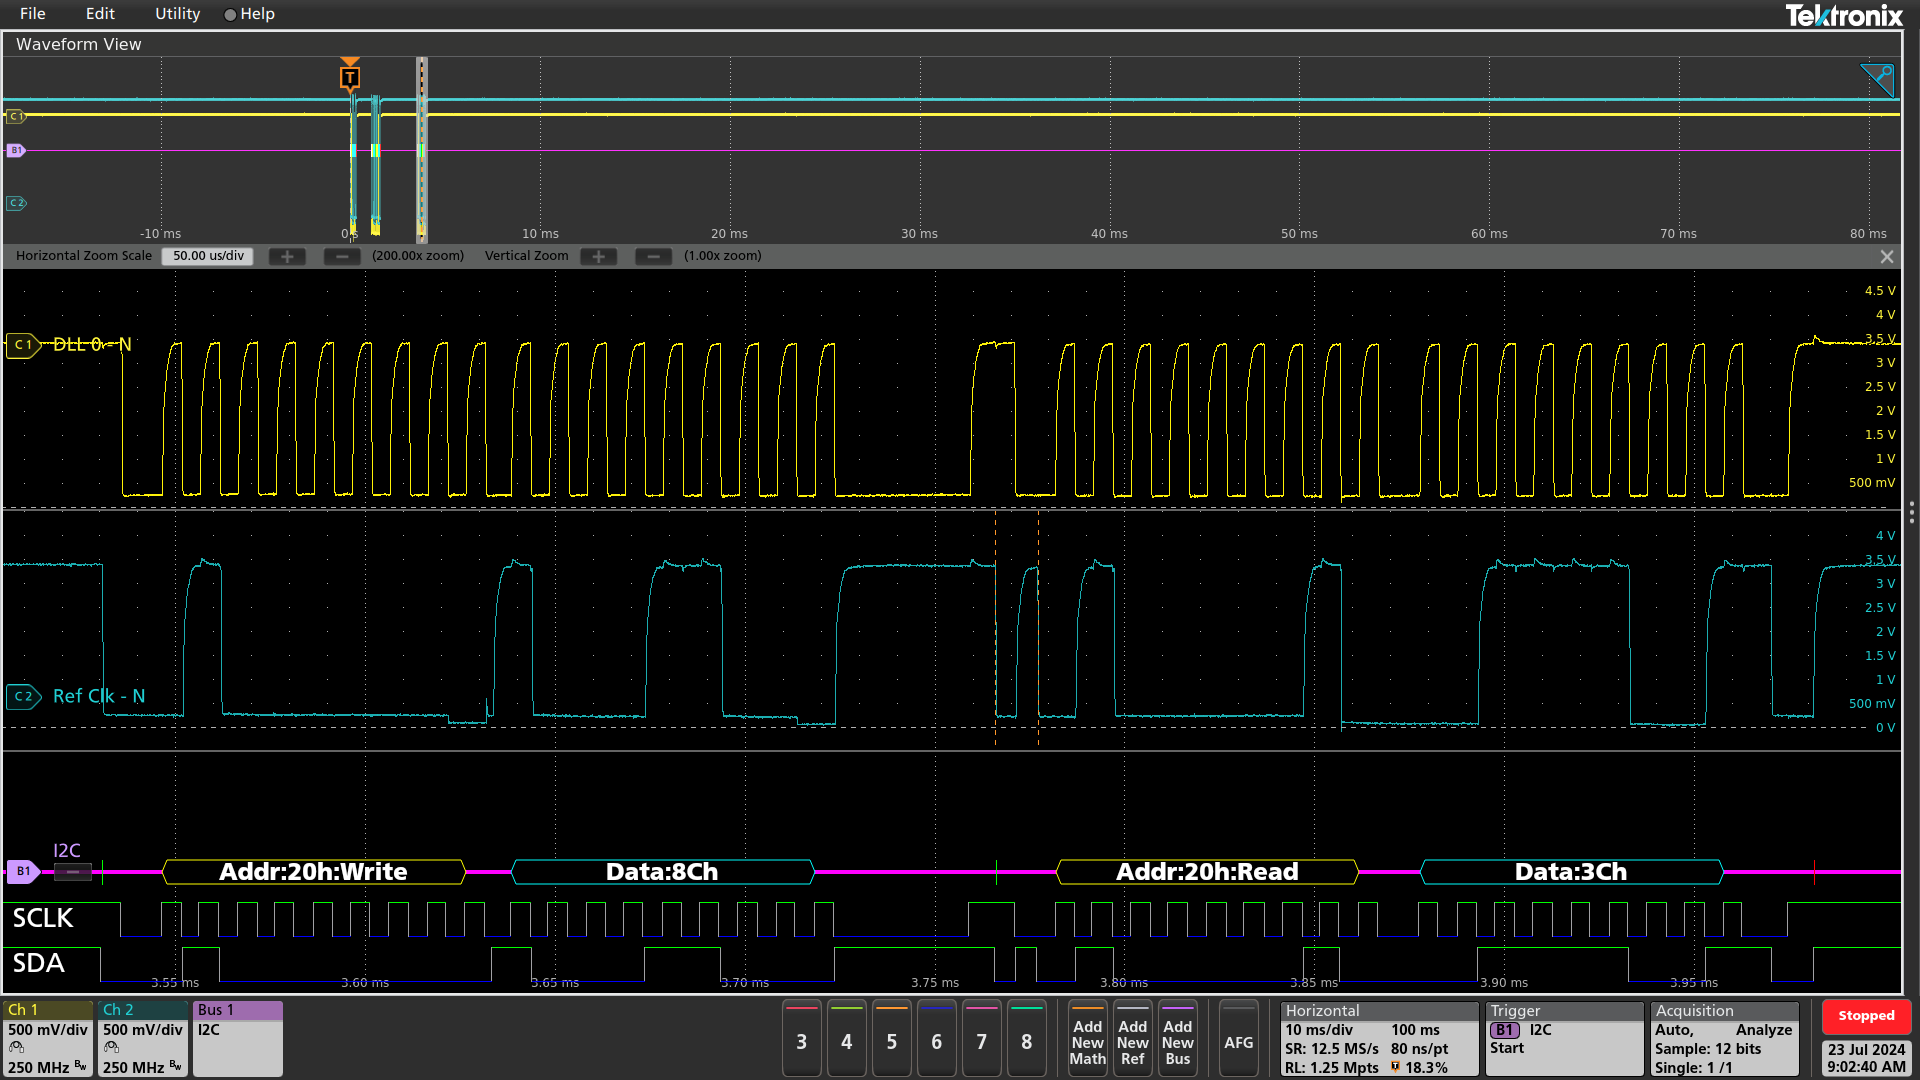Click the date and time badge
The height and width of the screenshot is (1080, 1920).
pyautogui.click(x=1866, y=1058)
